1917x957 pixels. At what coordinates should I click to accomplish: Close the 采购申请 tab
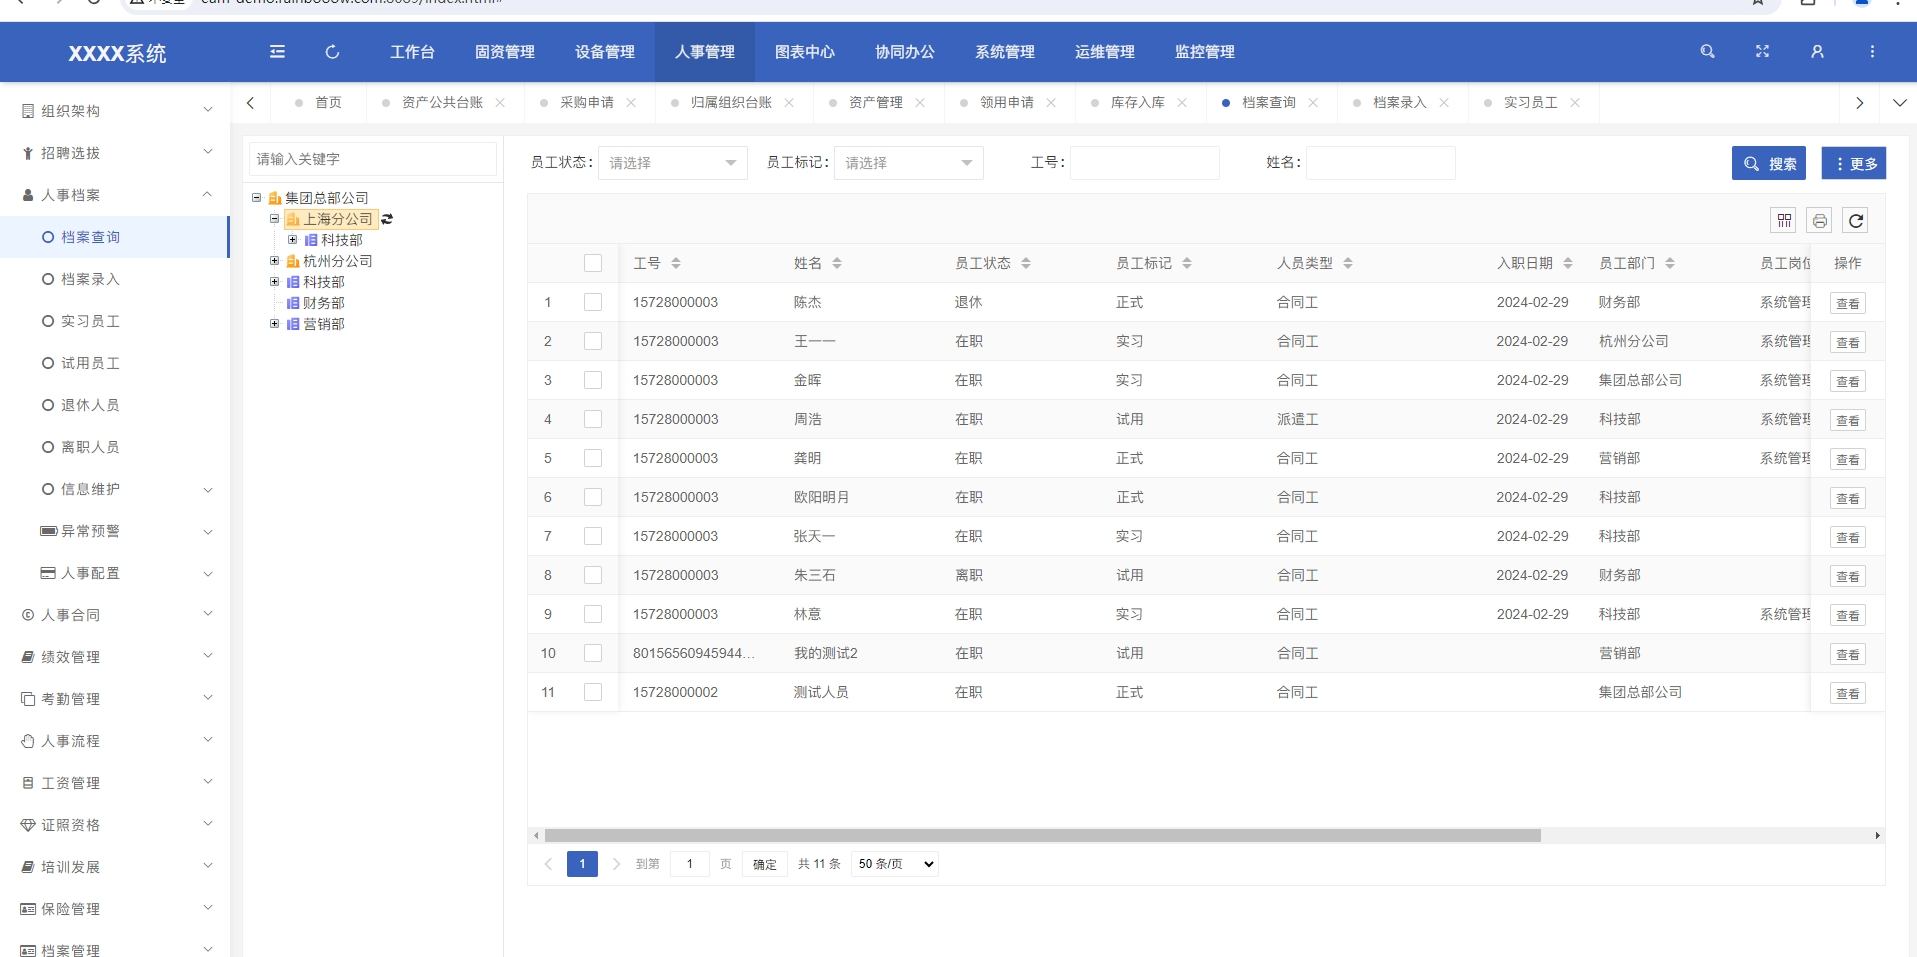click(631, 103)
